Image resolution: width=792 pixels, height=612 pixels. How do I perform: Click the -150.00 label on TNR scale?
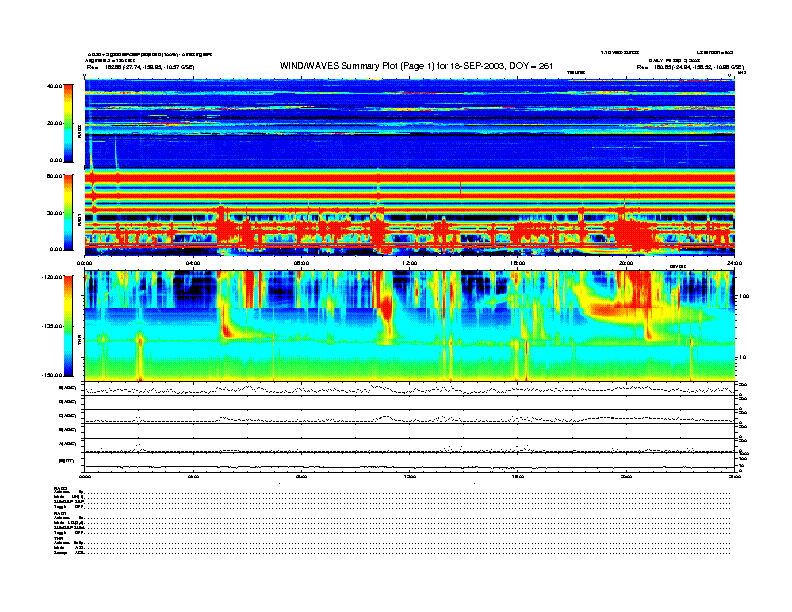pyautogui.click(x=53, y=375)
